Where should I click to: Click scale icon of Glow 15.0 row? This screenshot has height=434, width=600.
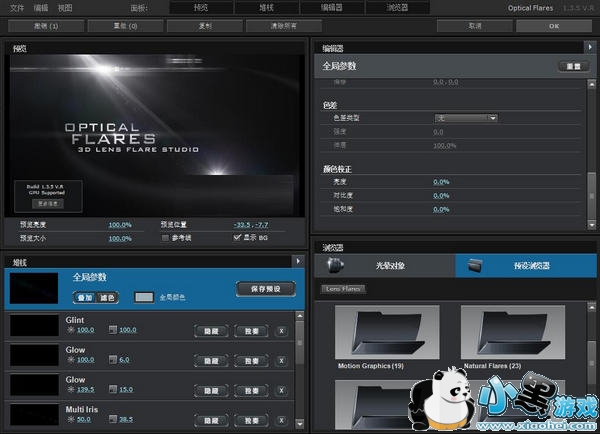tap(113, 389)
